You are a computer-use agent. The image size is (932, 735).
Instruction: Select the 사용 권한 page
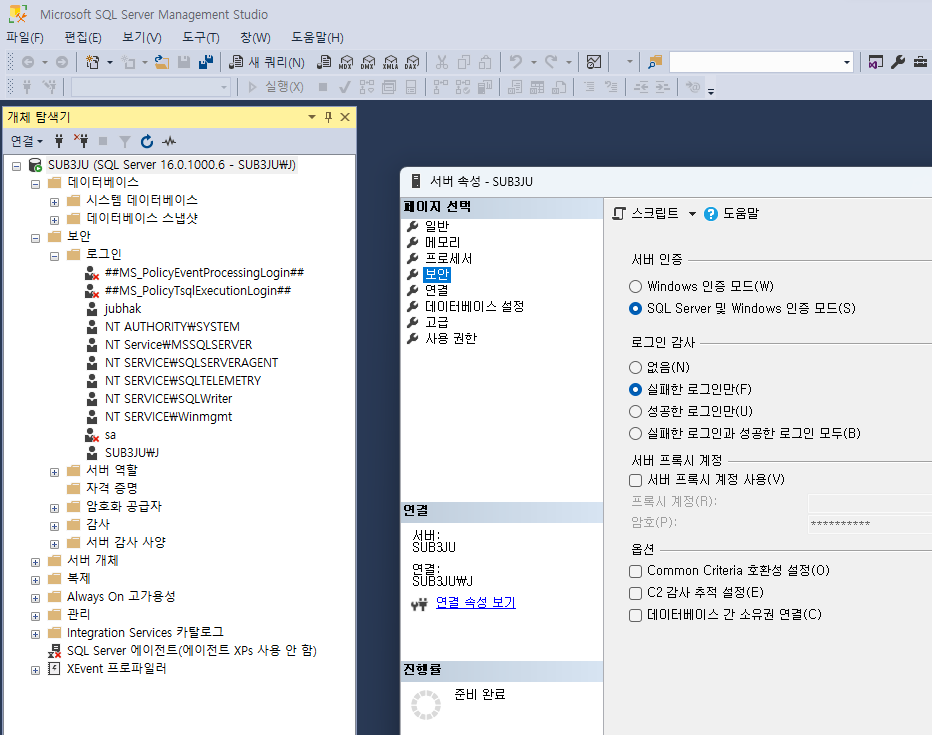[x=451, y=339]
